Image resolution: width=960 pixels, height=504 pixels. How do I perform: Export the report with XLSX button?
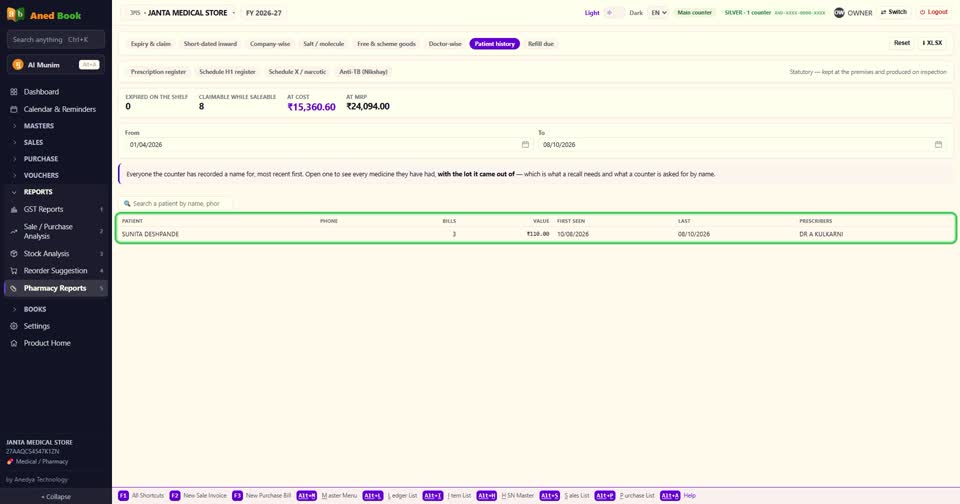(932, 43)
